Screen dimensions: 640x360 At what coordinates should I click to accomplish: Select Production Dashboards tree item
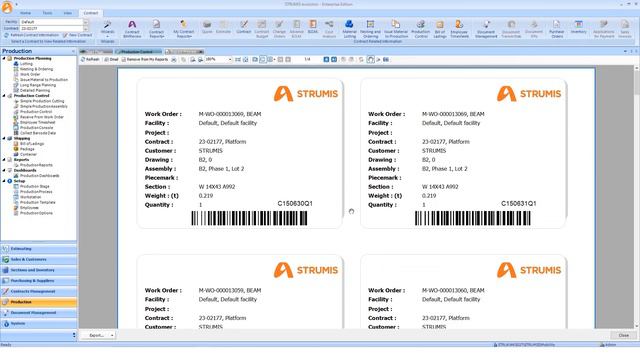tap(40, 176)
